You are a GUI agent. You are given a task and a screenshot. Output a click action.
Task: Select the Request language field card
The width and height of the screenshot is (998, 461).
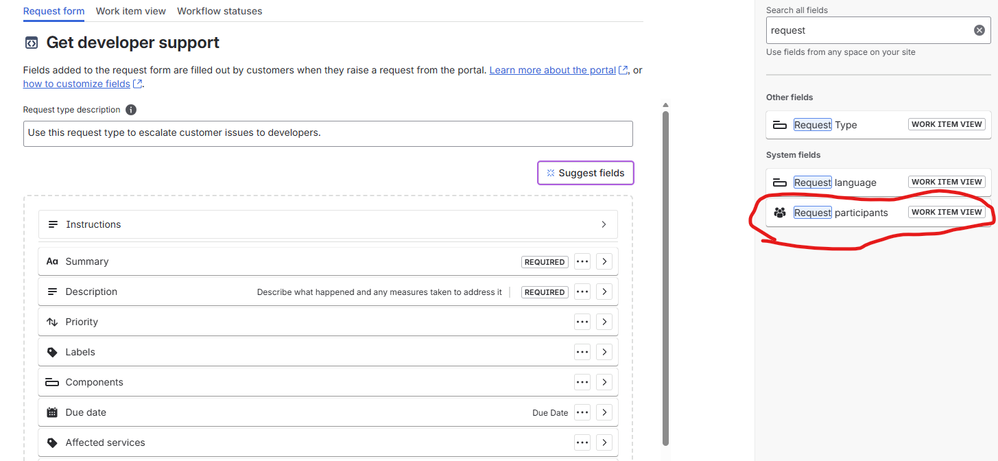(878, 183)
